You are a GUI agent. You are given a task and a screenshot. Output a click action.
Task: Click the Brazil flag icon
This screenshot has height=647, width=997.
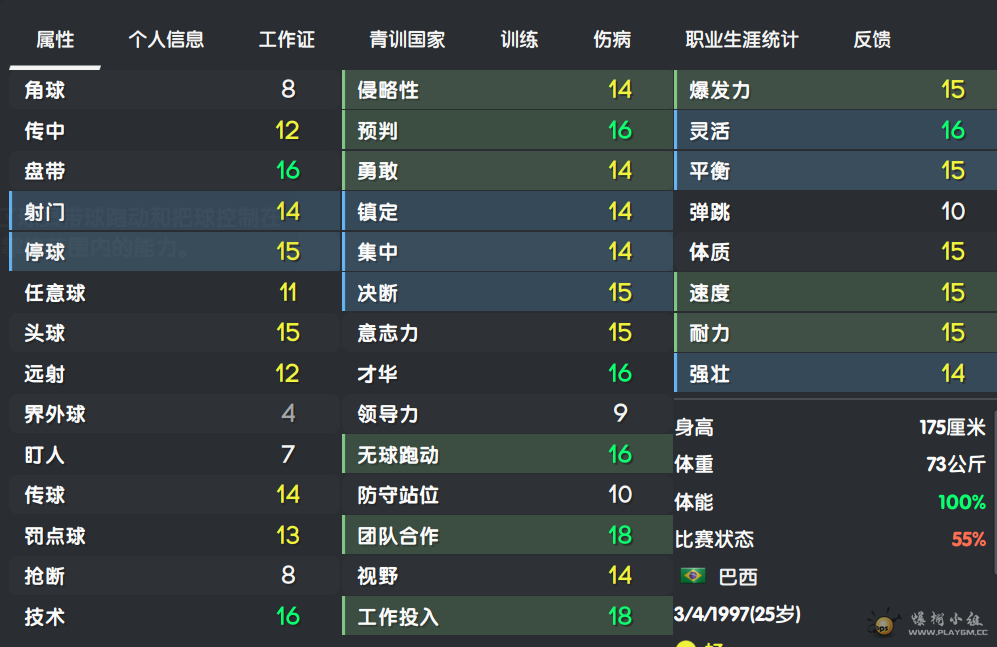[x=692, y=576]
